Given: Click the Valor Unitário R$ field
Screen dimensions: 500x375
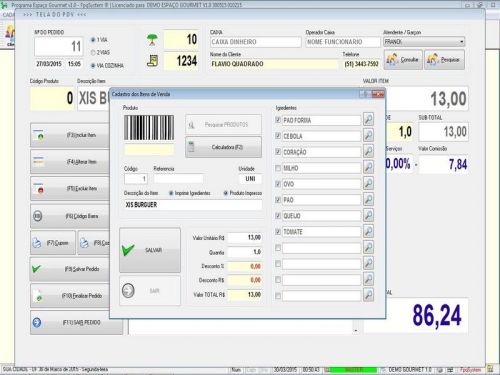Looking at the screenshot, I should point(245,238).
